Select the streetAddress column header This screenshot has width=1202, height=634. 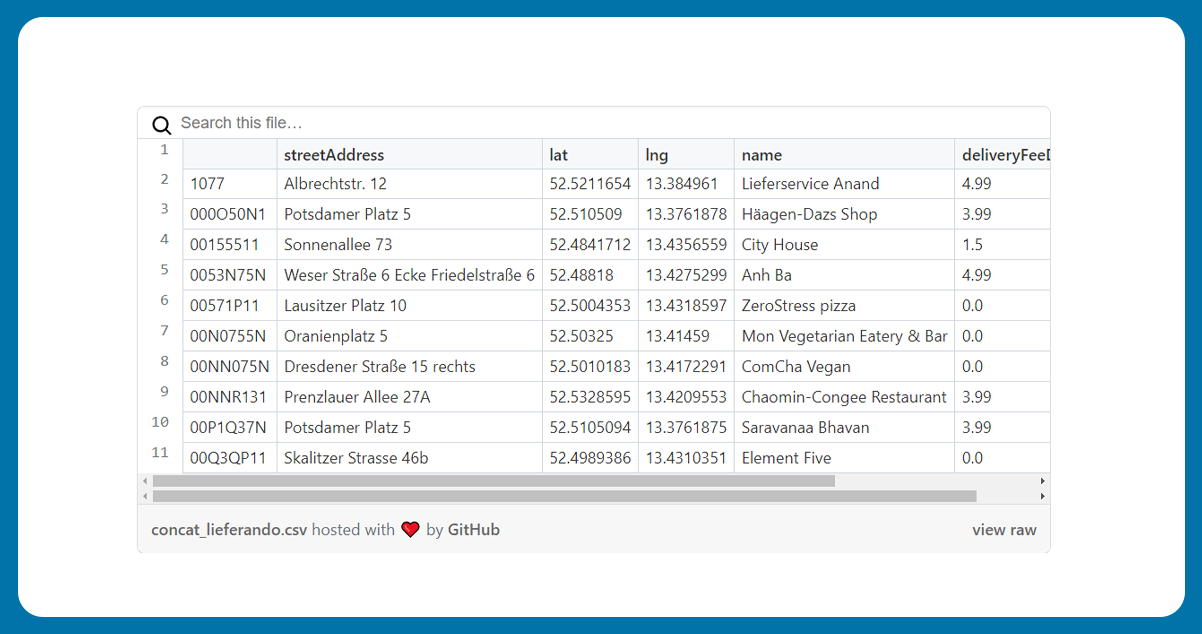334,155
